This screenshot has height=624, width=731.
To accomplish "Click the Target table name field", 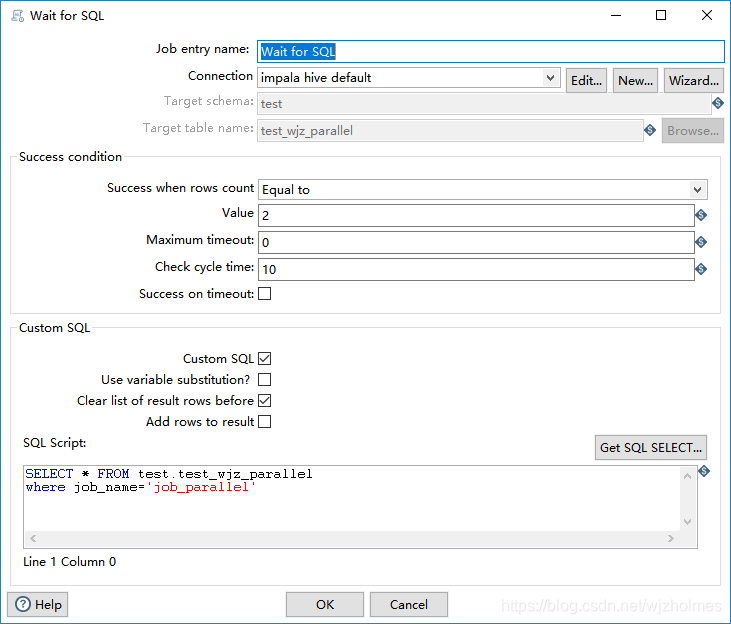I will pyautogui.click(x=450, y=131).
